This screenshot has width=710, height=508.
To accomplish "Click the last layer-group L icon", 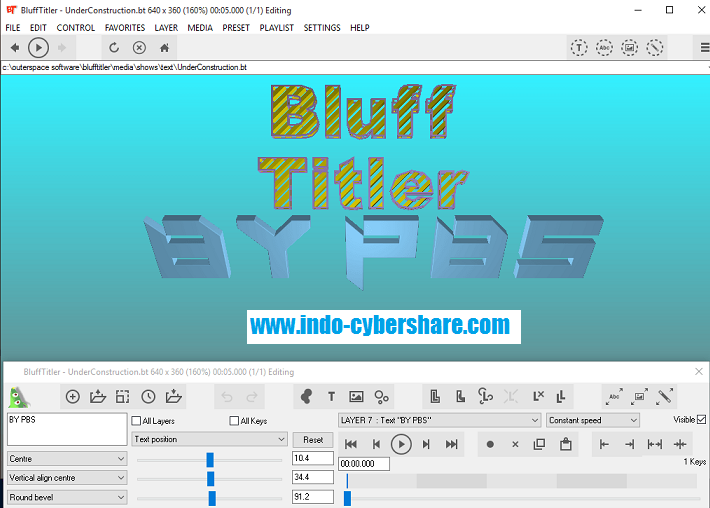I will tap(561, 396).
